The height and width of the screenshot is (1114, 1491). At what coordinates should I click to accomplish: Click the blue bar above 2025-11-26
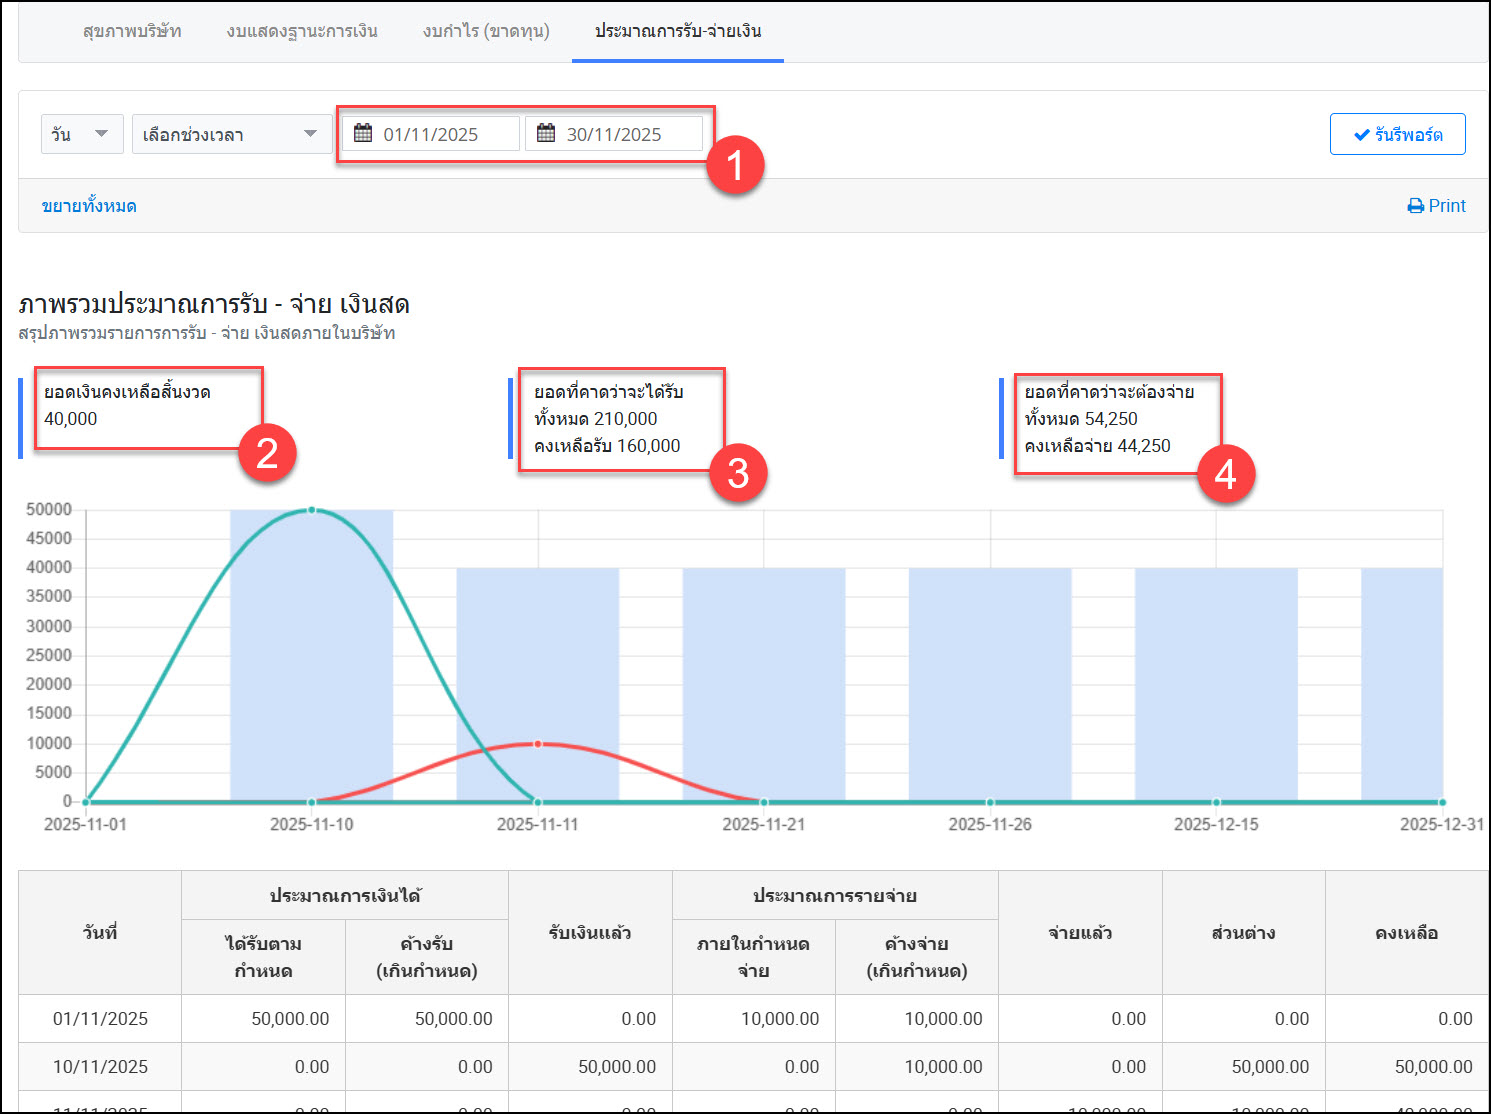(x=990, y=684)
